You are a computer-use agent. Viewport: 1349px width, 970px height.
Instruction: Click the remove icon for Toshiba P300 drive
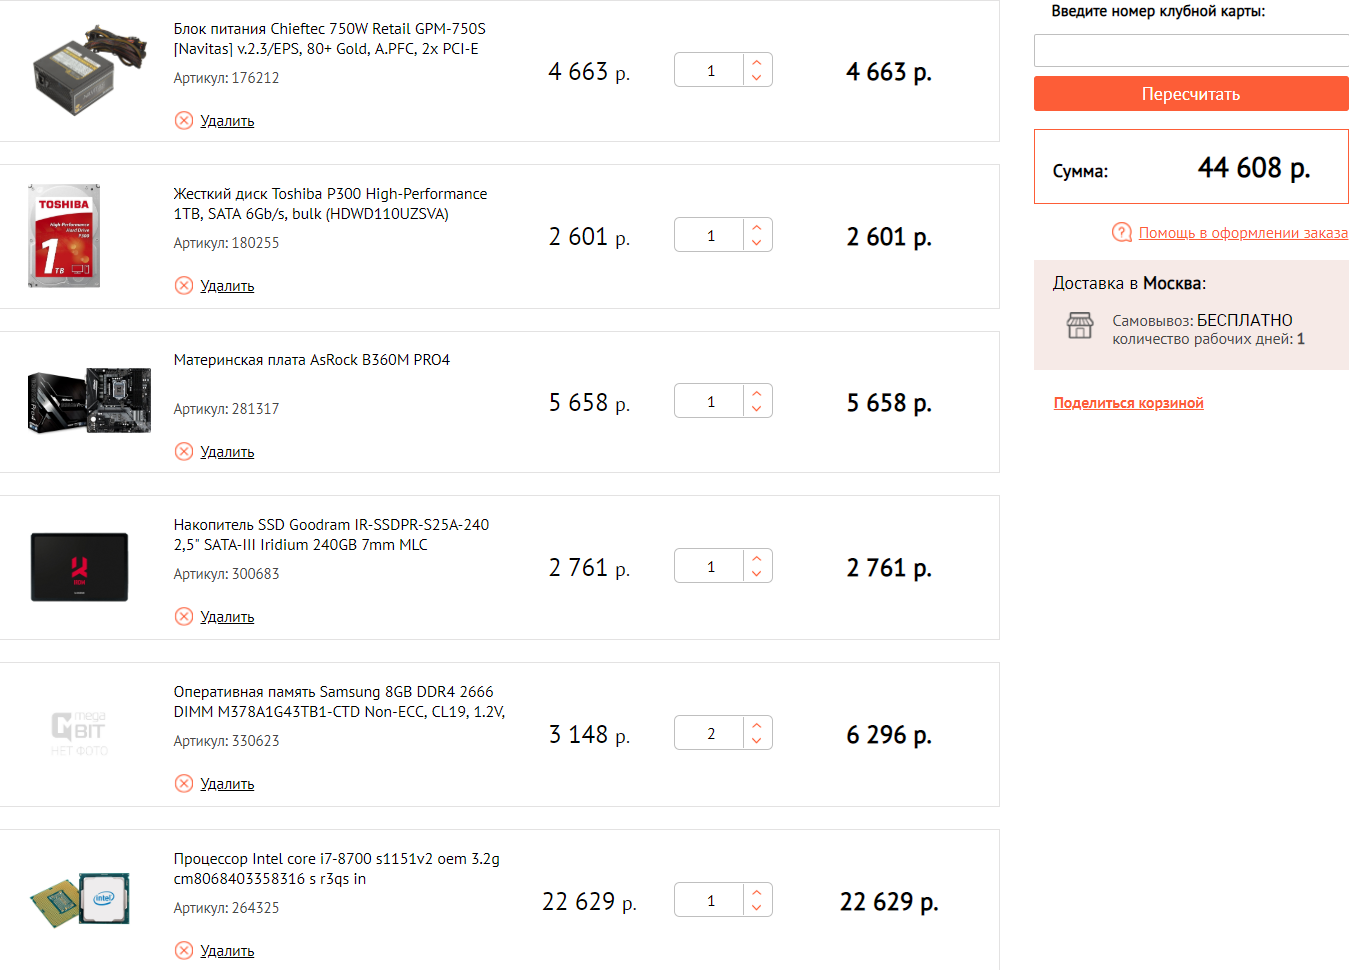pos(184,286)
